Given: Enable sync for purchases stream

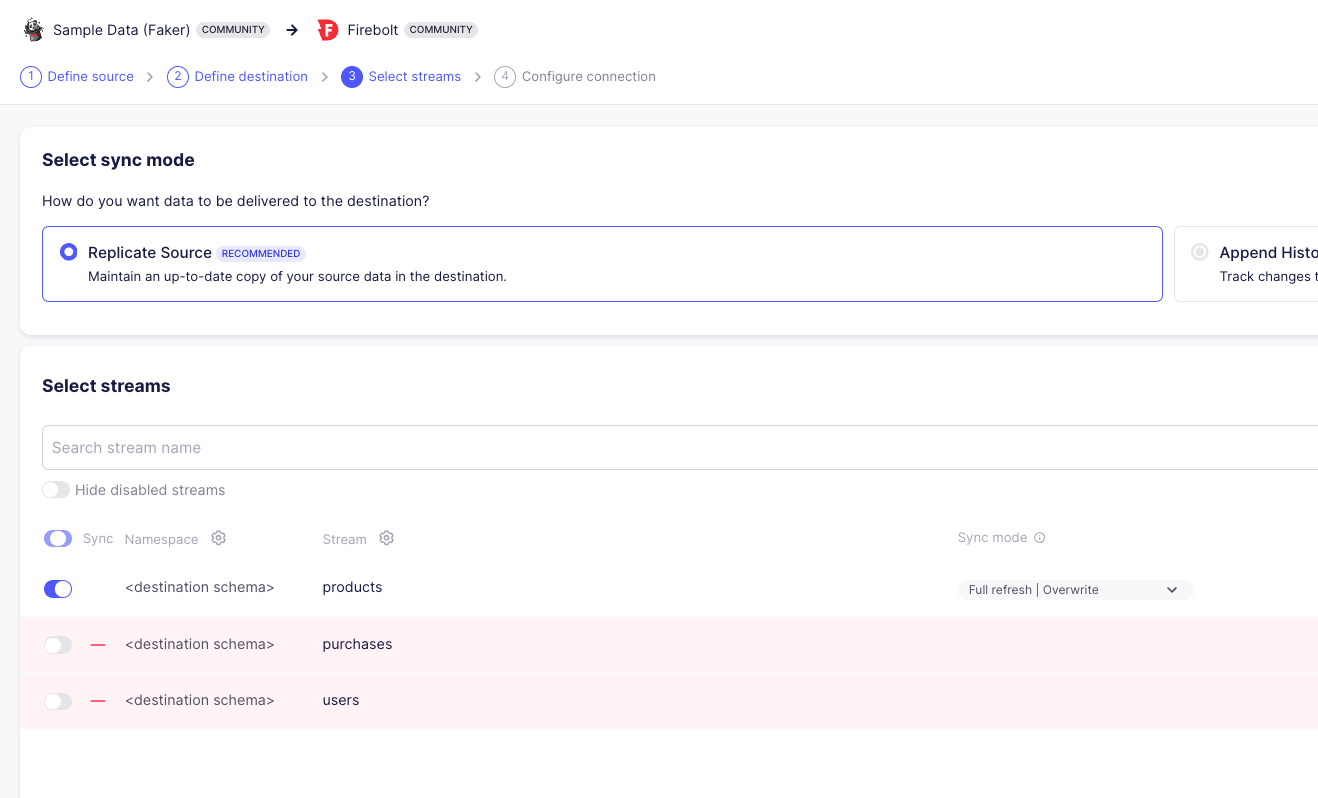Looking at the screenshot, I should [58, 645].
